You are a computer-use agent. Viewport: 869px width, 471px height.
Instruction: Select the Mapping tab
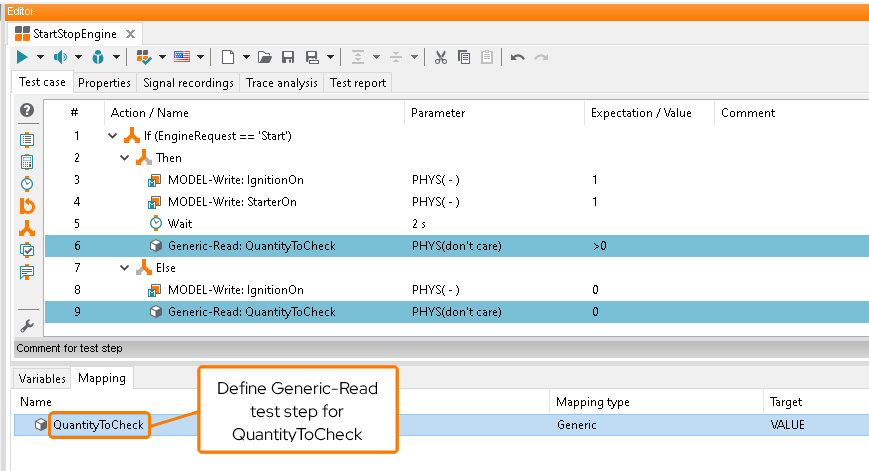102,378
